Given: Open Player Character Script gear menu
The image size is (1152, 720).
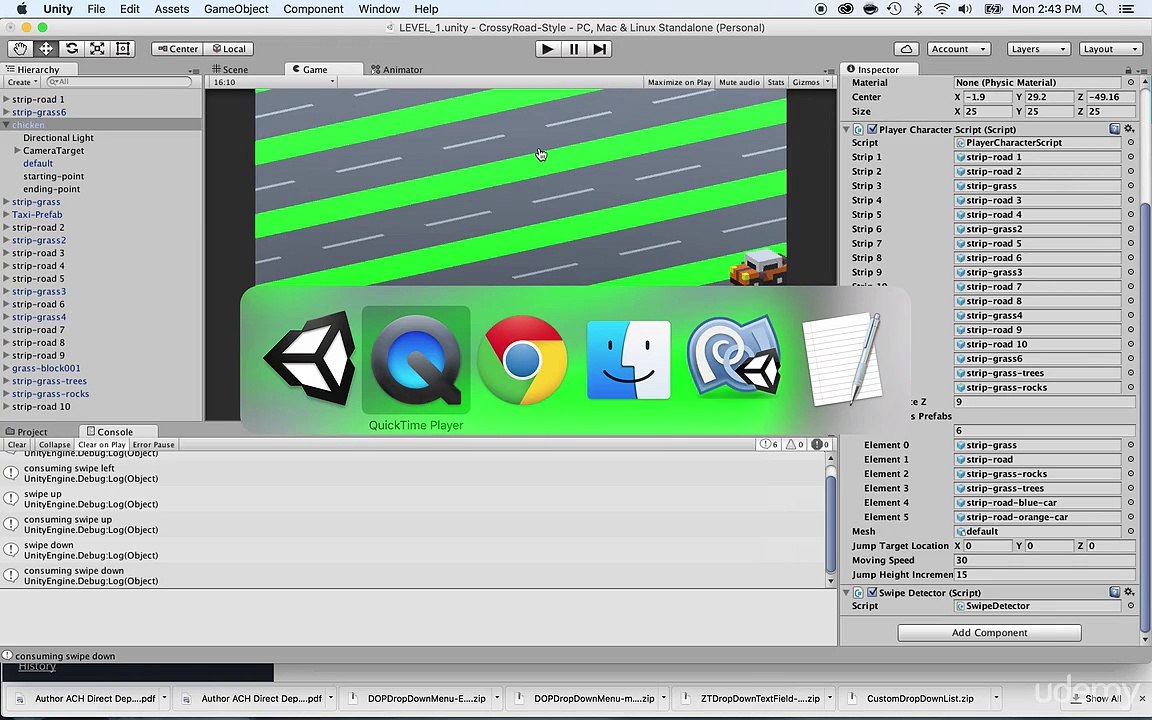Looking at the screenshot, I should click(x=1129, y=129).
